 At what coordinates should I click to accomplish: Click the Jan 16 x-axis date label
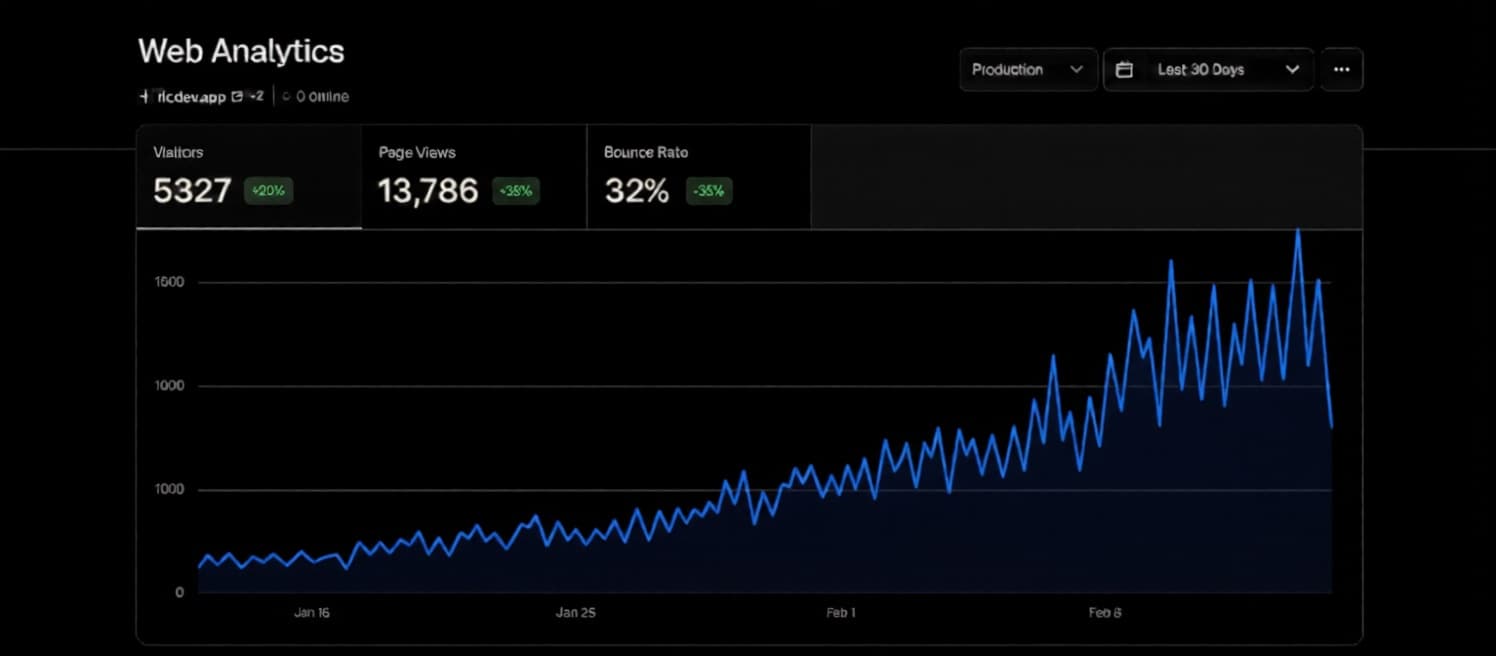(x=312, y=612)
